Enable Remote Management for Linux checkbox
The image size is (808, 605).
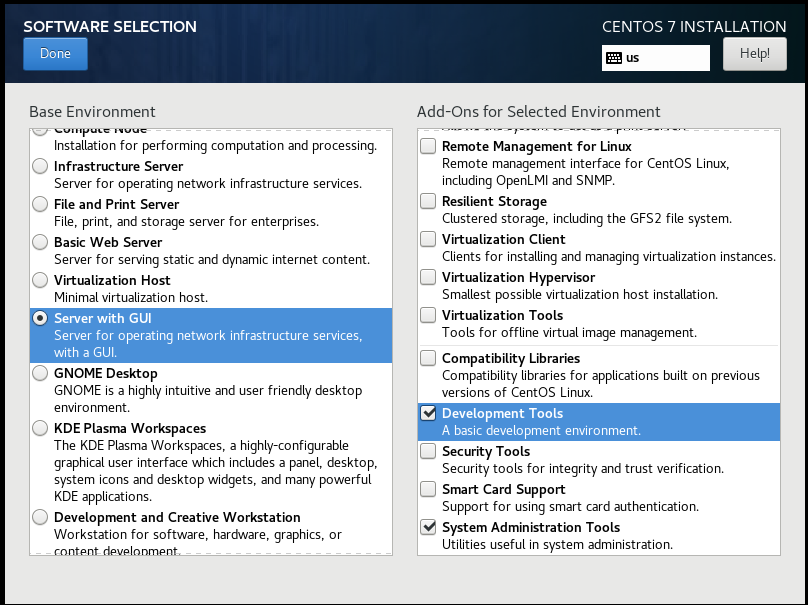[x=428, y=146]
